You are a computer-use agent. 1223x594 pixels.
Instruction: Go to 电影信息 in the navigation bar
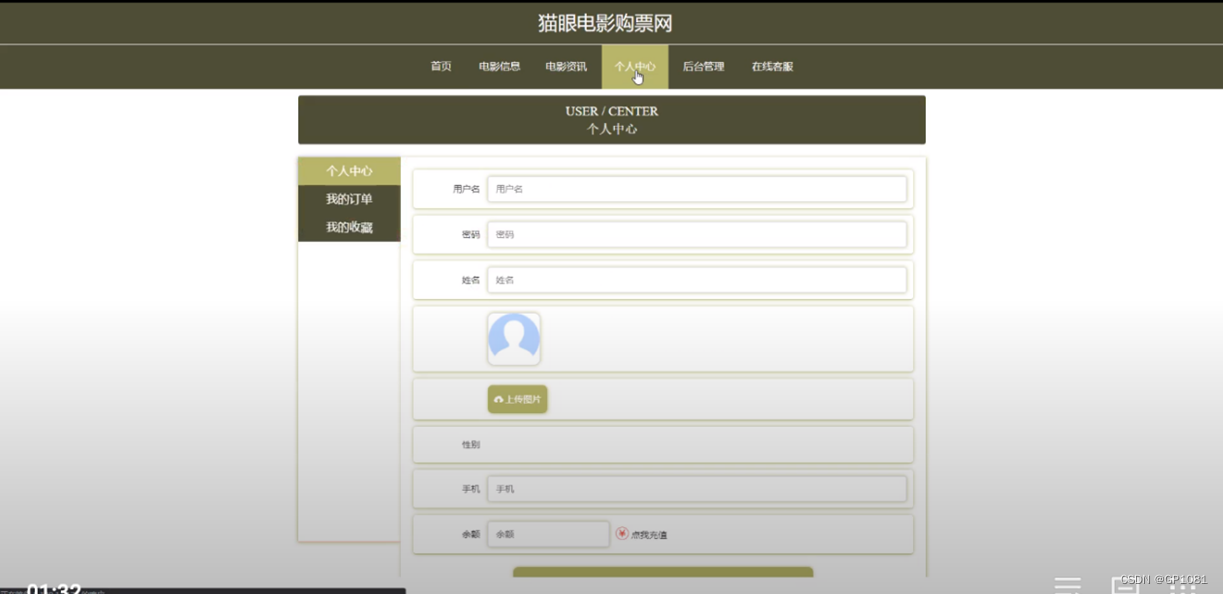499,67
